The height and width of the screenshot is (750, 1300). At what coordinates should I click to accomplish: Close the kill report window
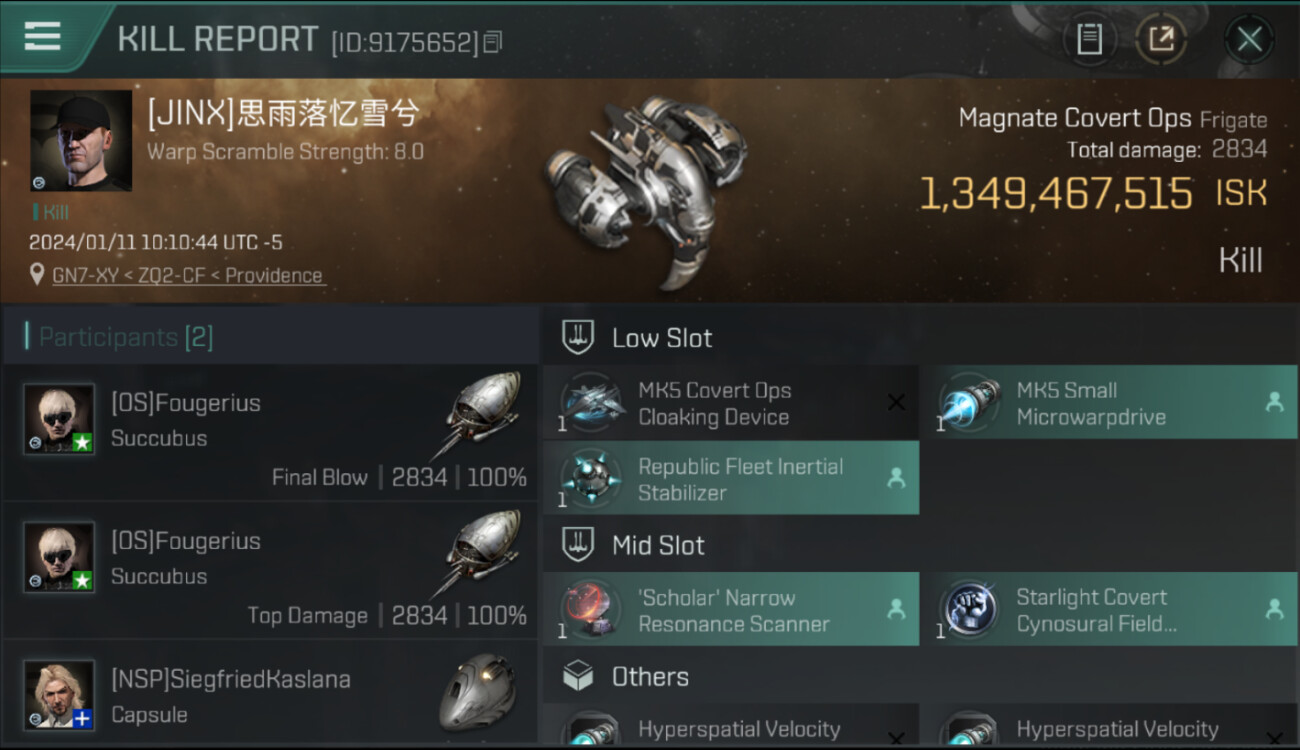pos(1249,39)
